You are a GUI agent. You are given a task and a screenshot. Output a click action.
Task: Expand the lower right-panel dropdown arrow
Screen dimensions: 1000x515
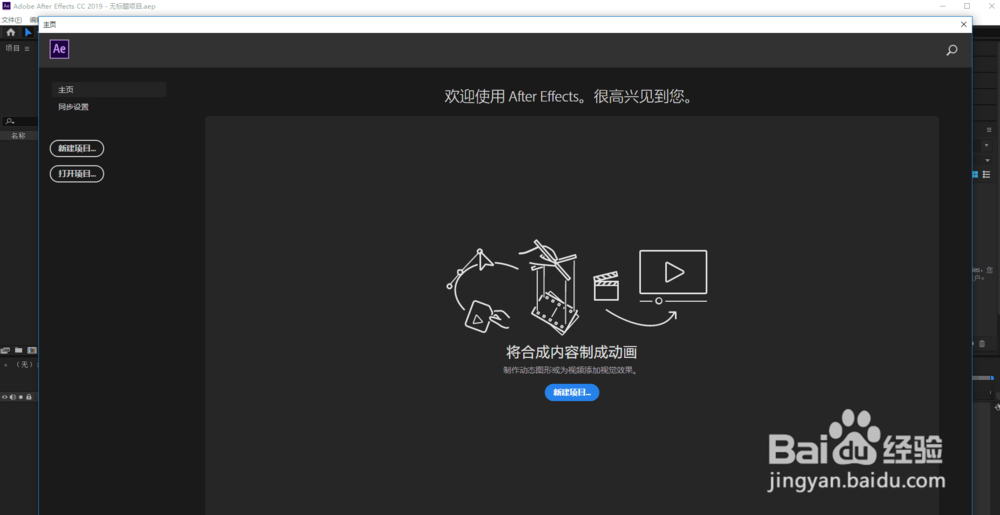pos(987,160)
